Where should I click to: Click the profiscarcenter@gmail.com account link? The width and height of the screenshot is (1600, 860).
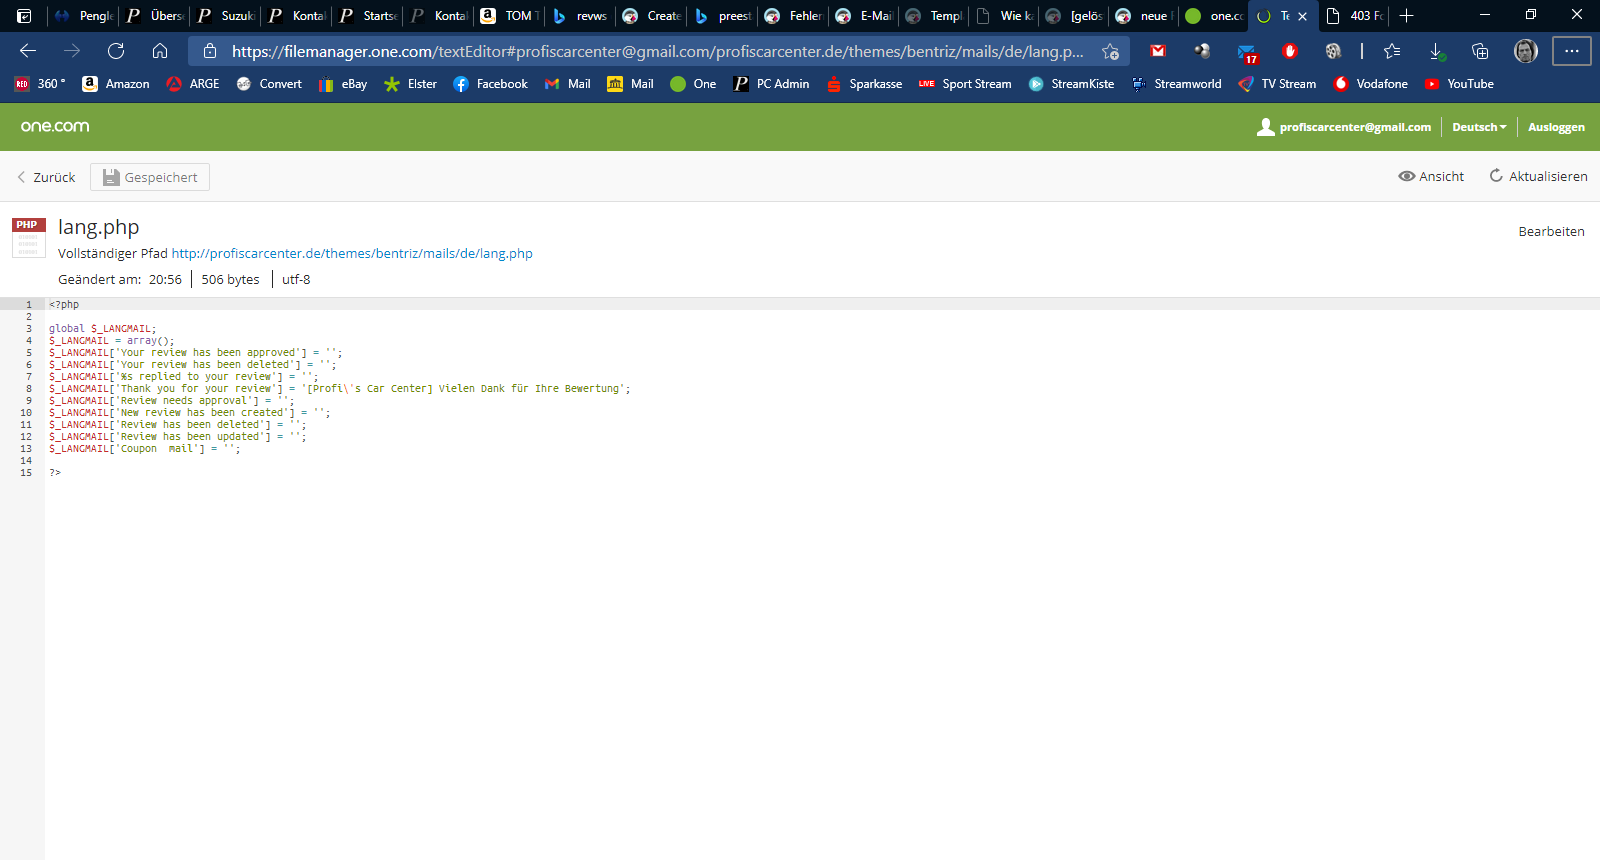1344,127
